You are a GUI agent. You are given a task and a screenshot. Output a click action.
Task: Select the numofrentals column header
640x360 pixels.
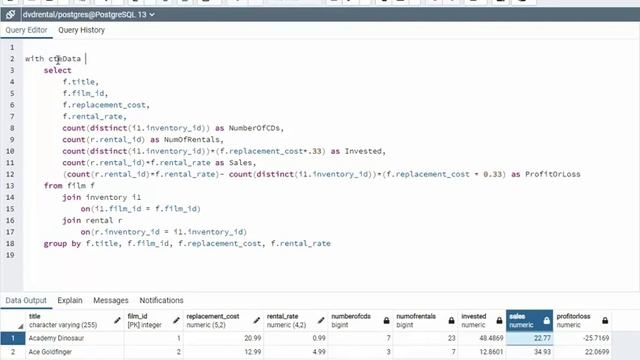(x=425, y=321)
